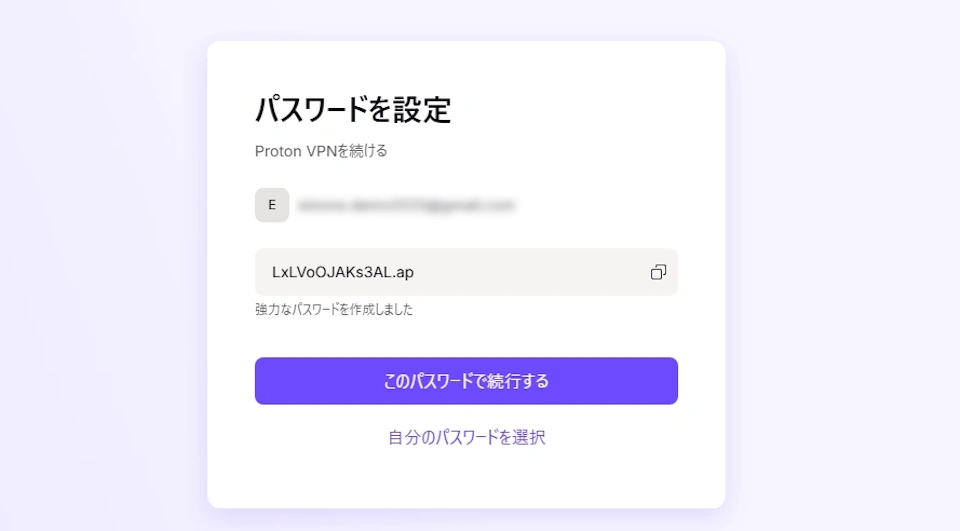The height and width of the screenshot is (531, 960).
Task: Tap the duplicate icon right of the password
Action: [x=658, y=272]
